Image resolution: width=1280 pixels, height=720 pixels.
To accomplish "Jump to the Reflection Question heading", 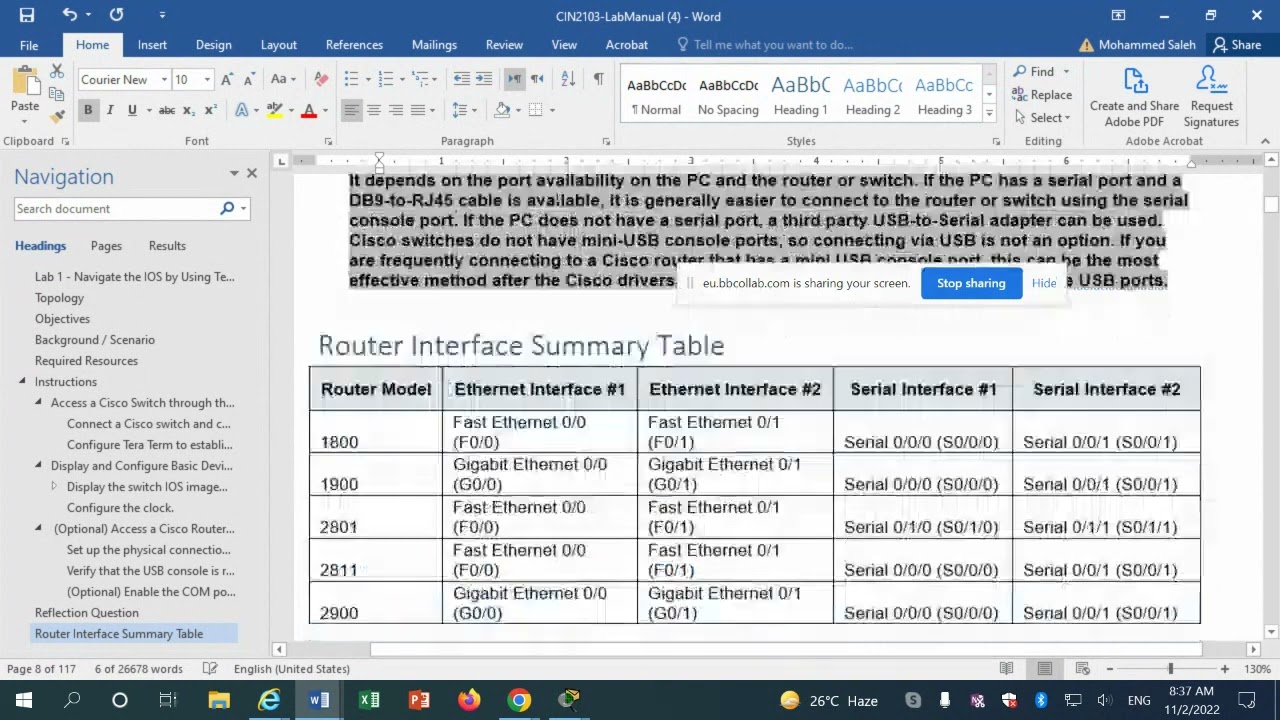I will (x=87, y=612).
